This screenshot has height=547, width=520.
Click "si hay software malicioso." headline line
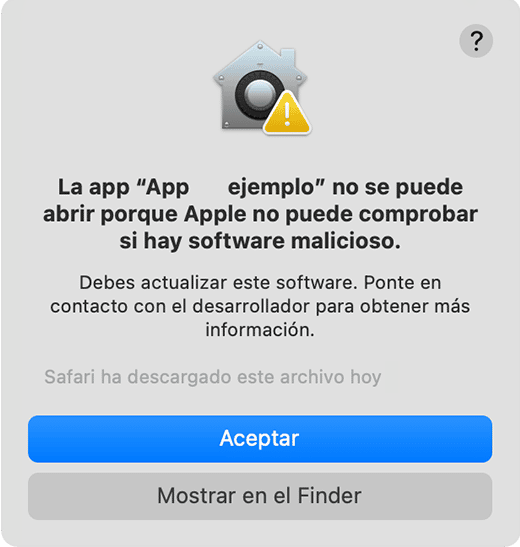260,241
